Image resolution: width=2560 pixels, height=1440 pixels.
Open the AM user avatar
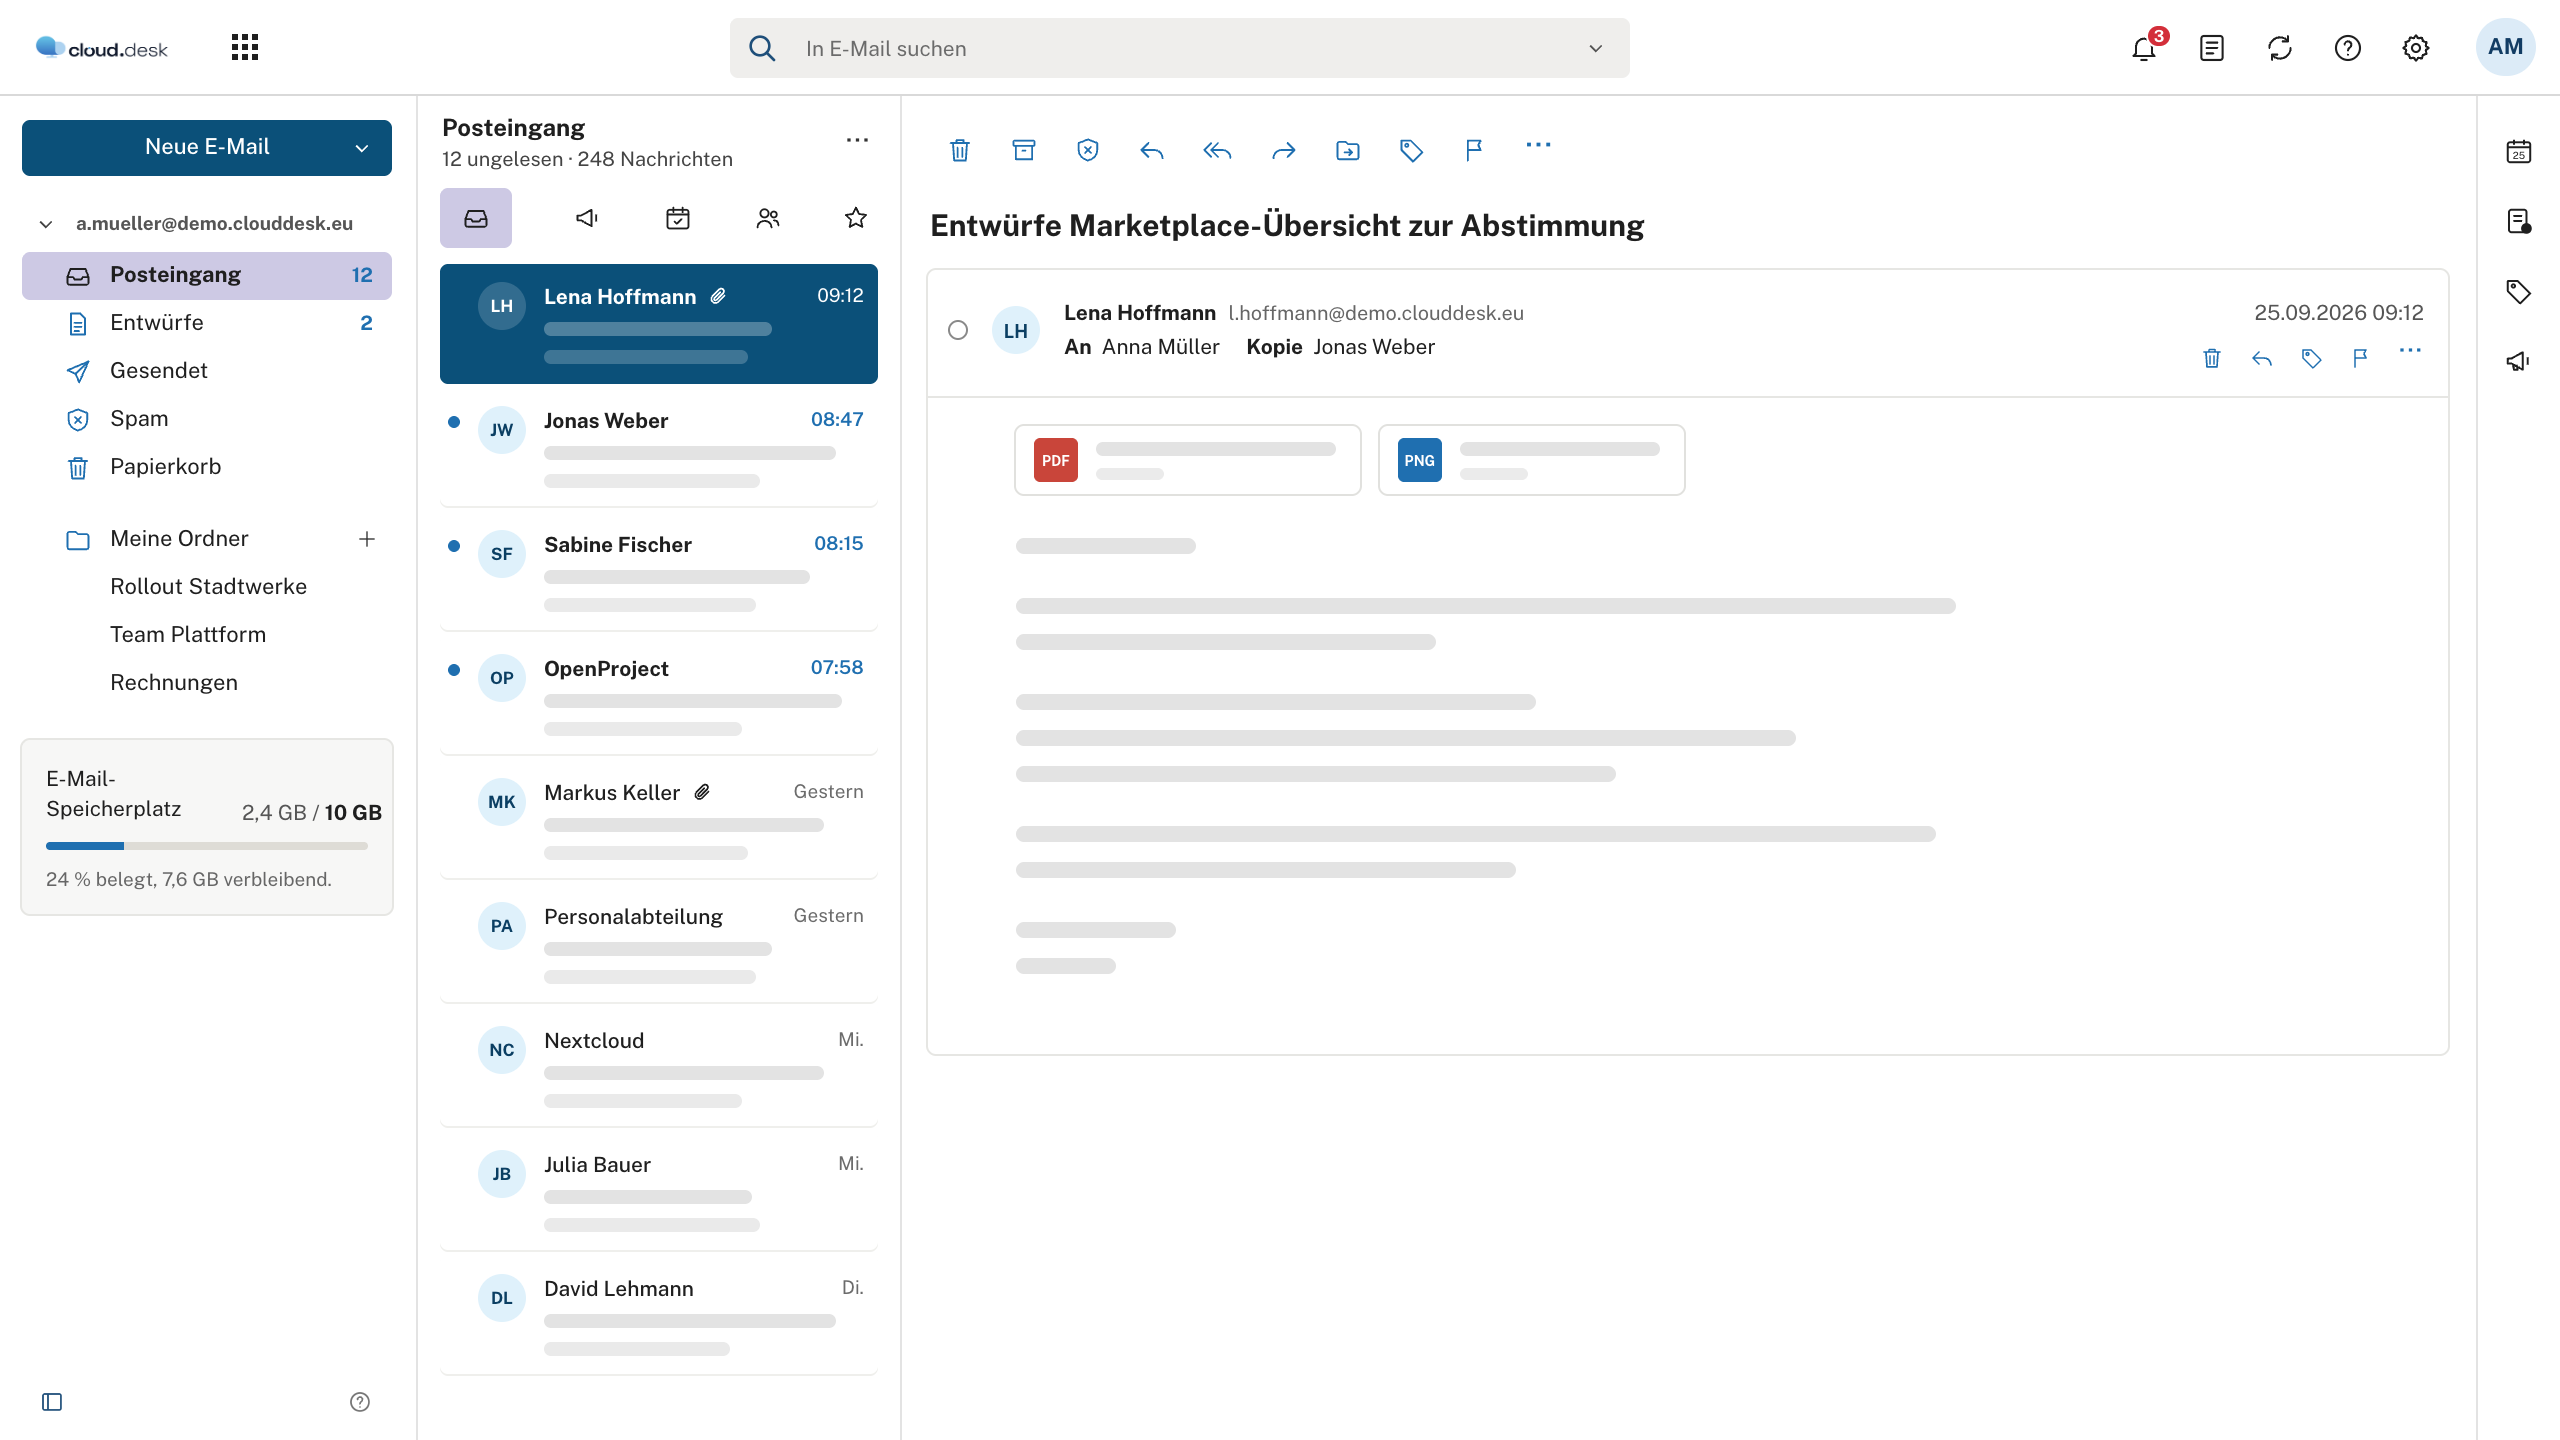[x=2506, y=47]
